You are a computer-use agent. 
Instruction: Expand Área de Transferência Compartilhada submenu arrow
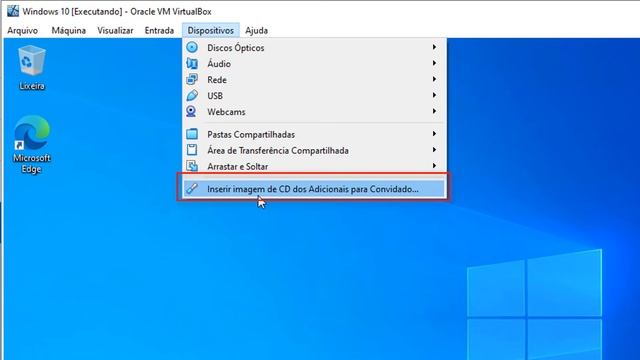[434, 150]
